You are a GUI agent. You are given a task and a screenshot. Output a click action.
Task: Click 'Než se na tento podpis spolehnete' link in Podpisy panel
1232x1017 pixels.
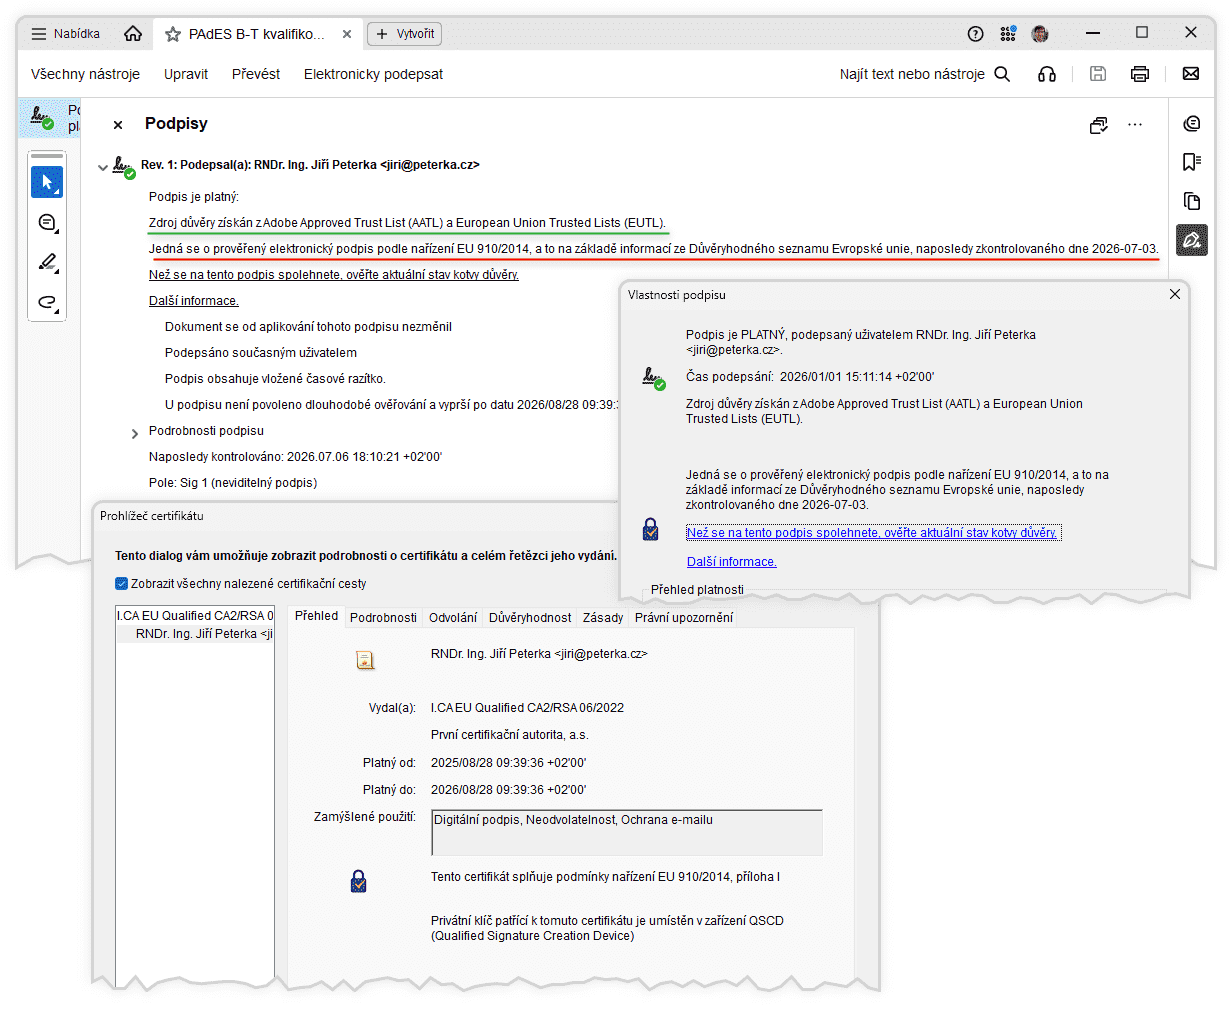click(x=334, y=275)
